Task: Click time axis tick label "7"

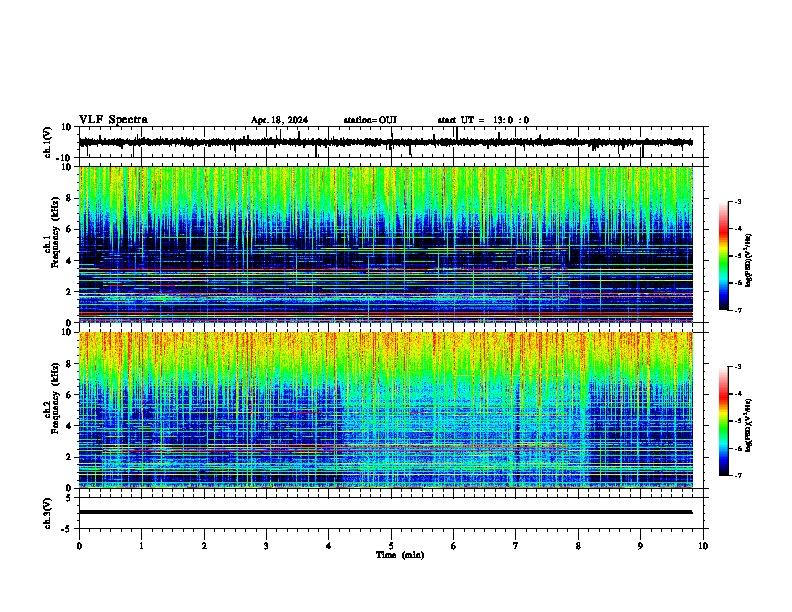Action: pos(516,546)
